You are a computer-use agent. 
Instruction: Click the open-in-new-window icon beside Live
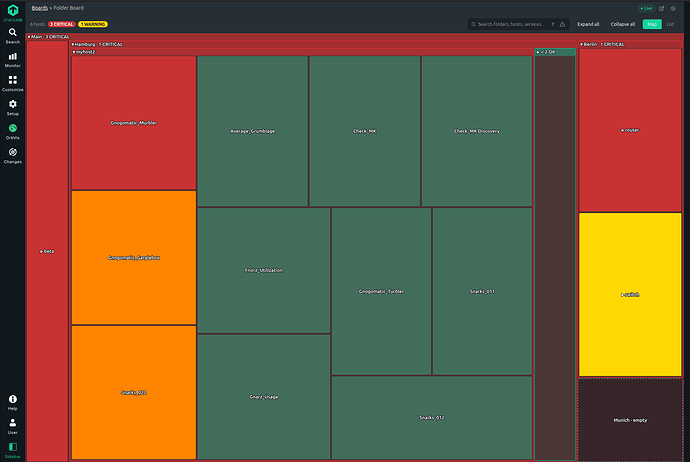click(661, 8)
